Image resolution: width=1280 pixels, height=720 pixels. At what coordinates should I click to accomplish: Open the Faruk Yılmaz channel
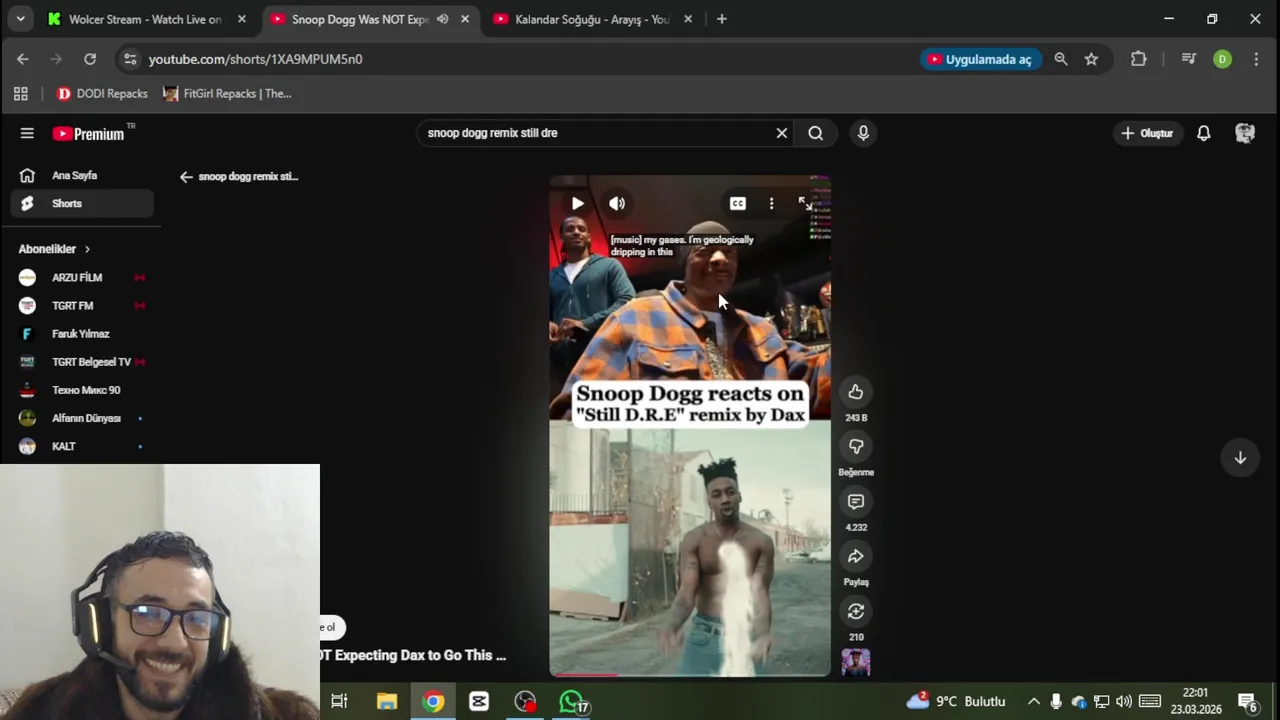(82, 333)
